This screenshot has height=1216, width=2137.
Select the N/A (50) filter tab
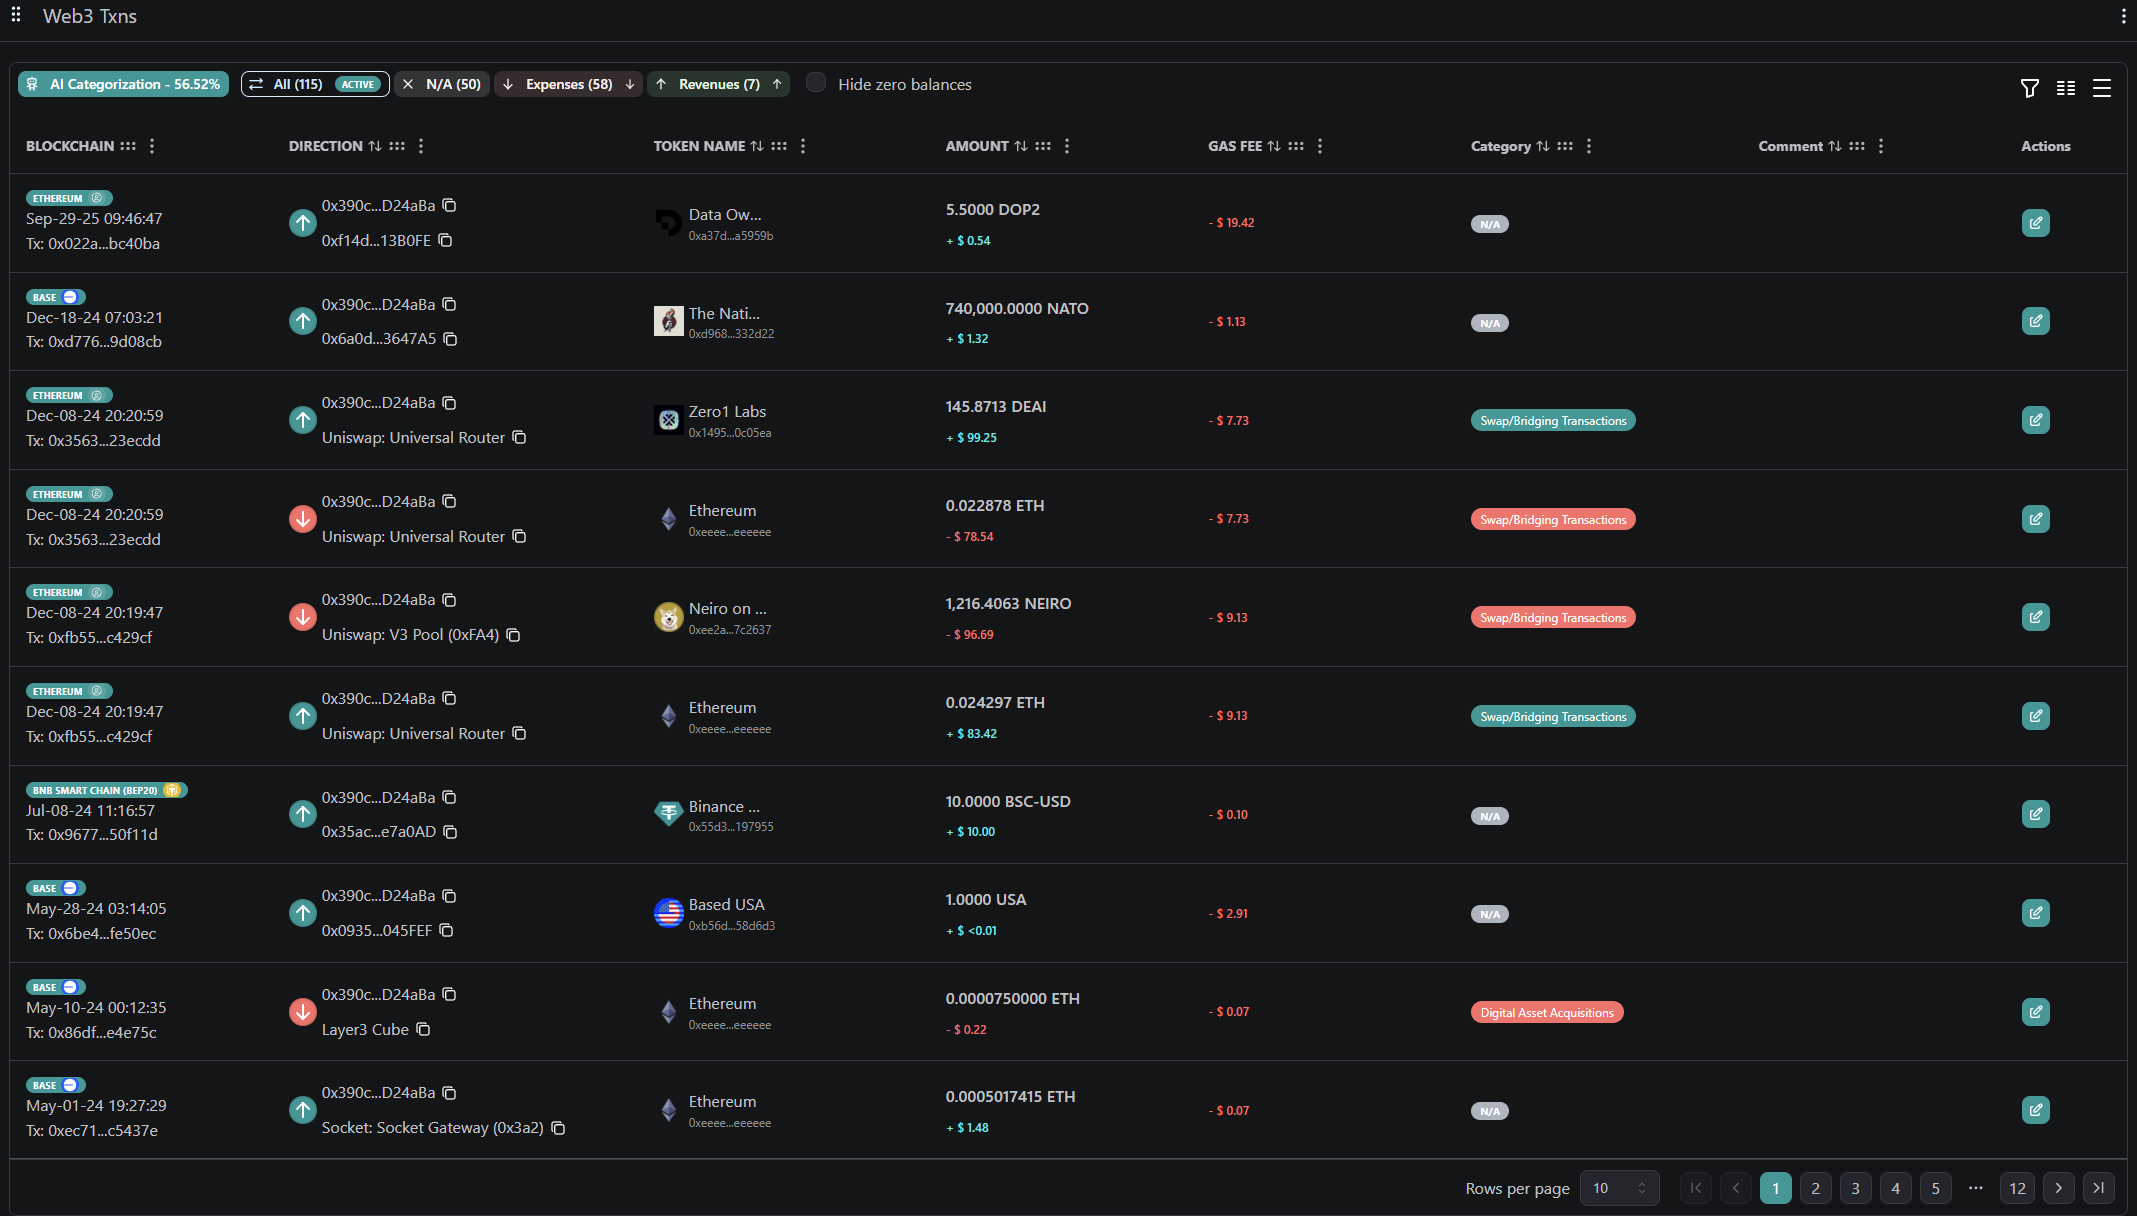pos(441,84)
